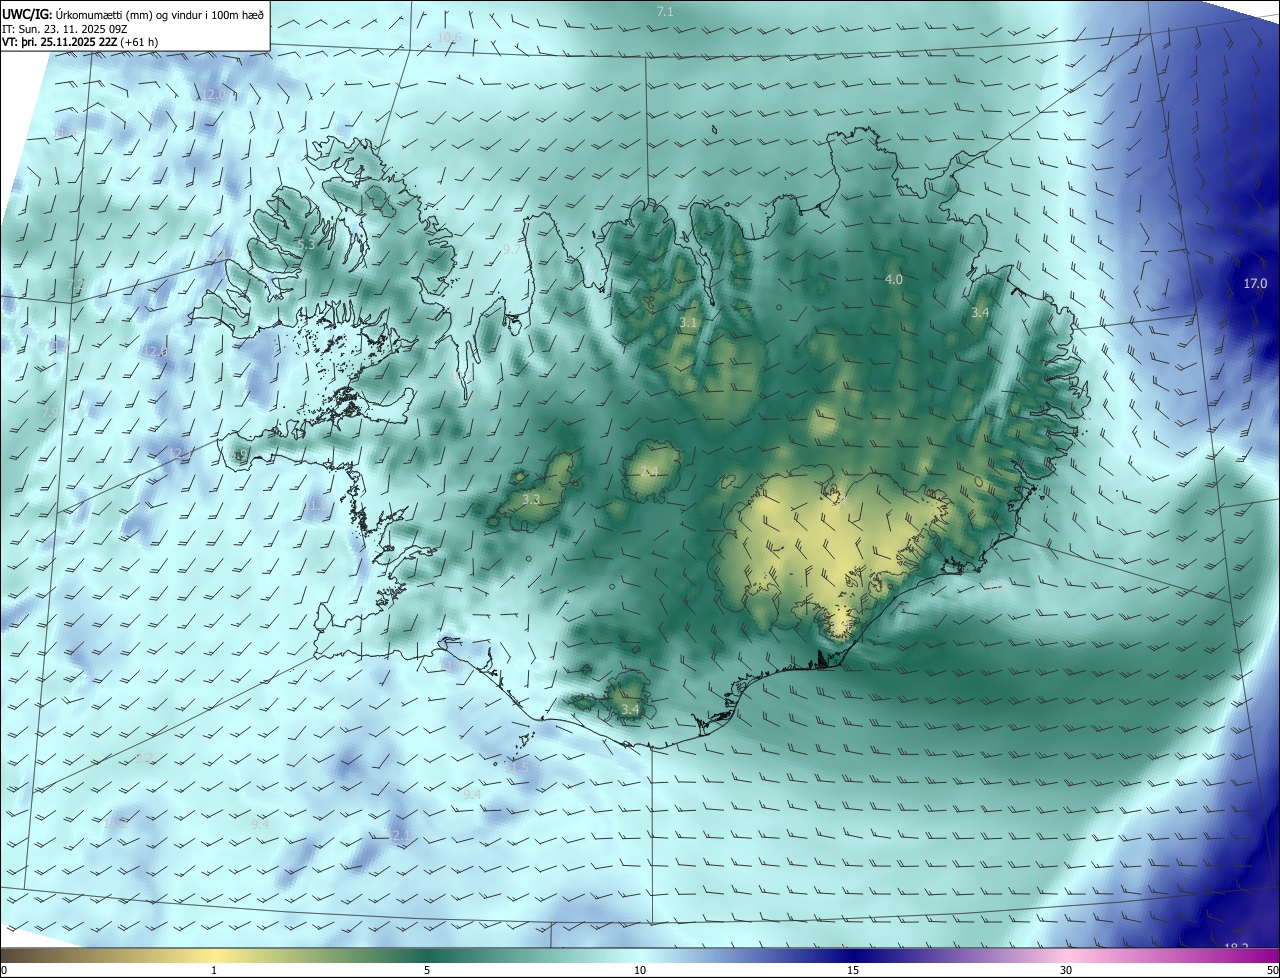Click the 9.2 value over the ocean
The width and height of the screenshot is (1280, 978).
click(x=144, y=758)
